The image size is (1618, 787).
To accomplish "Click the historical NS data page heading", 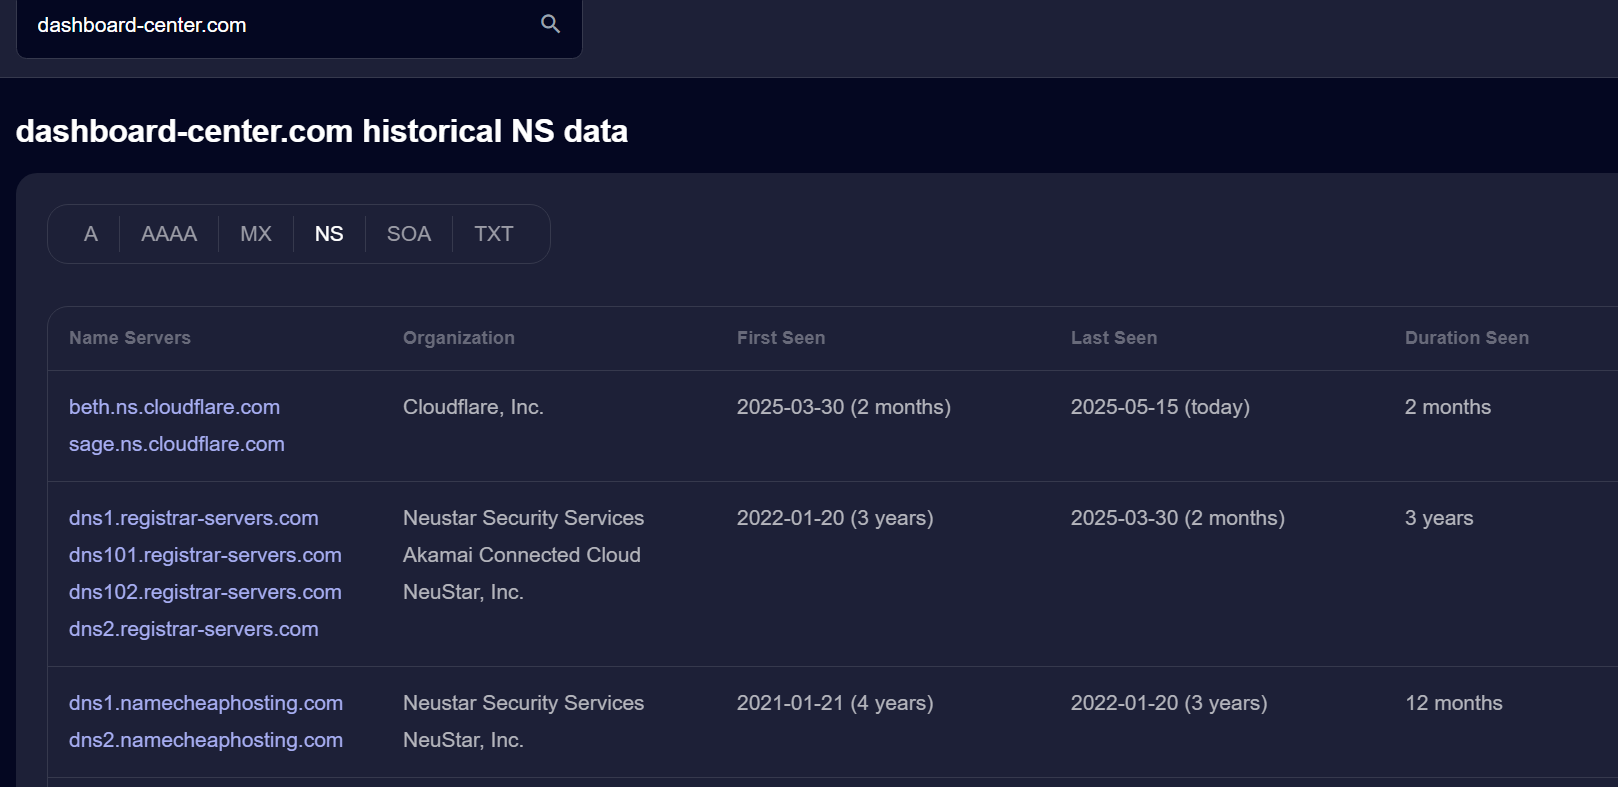I will pyautogui.click(x=322, y=131).
